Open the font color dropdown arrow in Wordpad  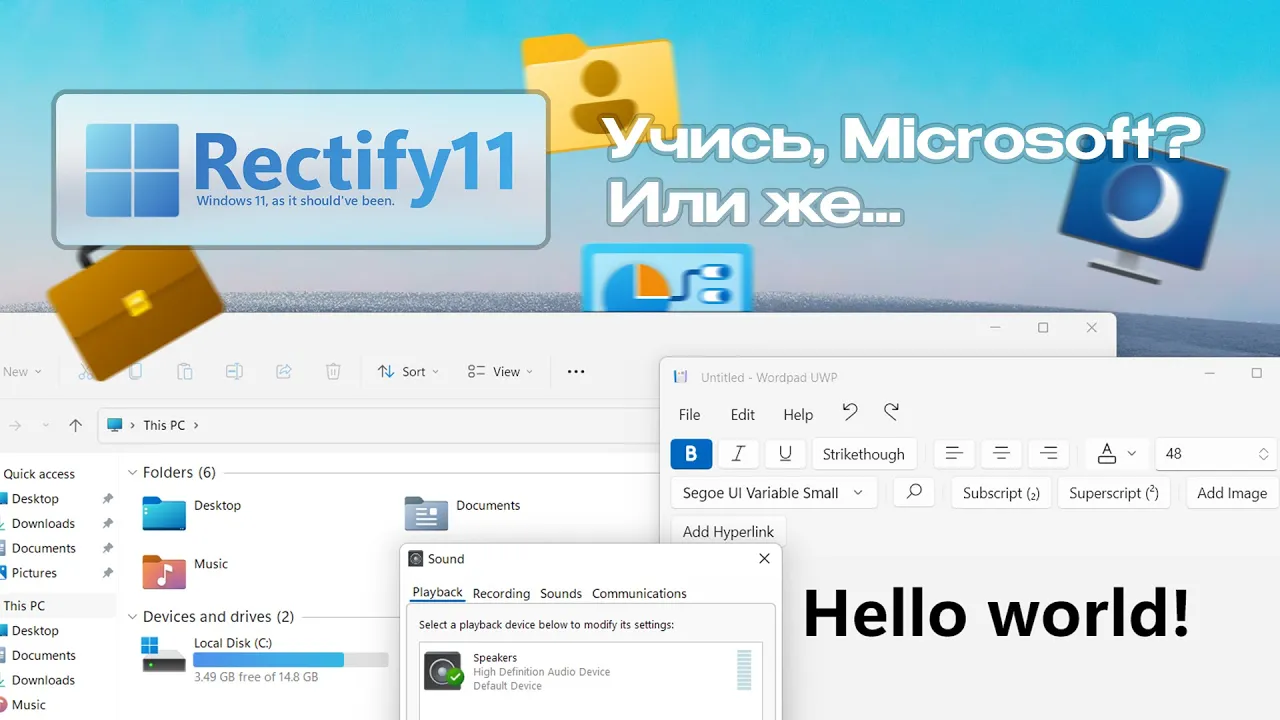pyautogui.click(x=1132, y=453)
